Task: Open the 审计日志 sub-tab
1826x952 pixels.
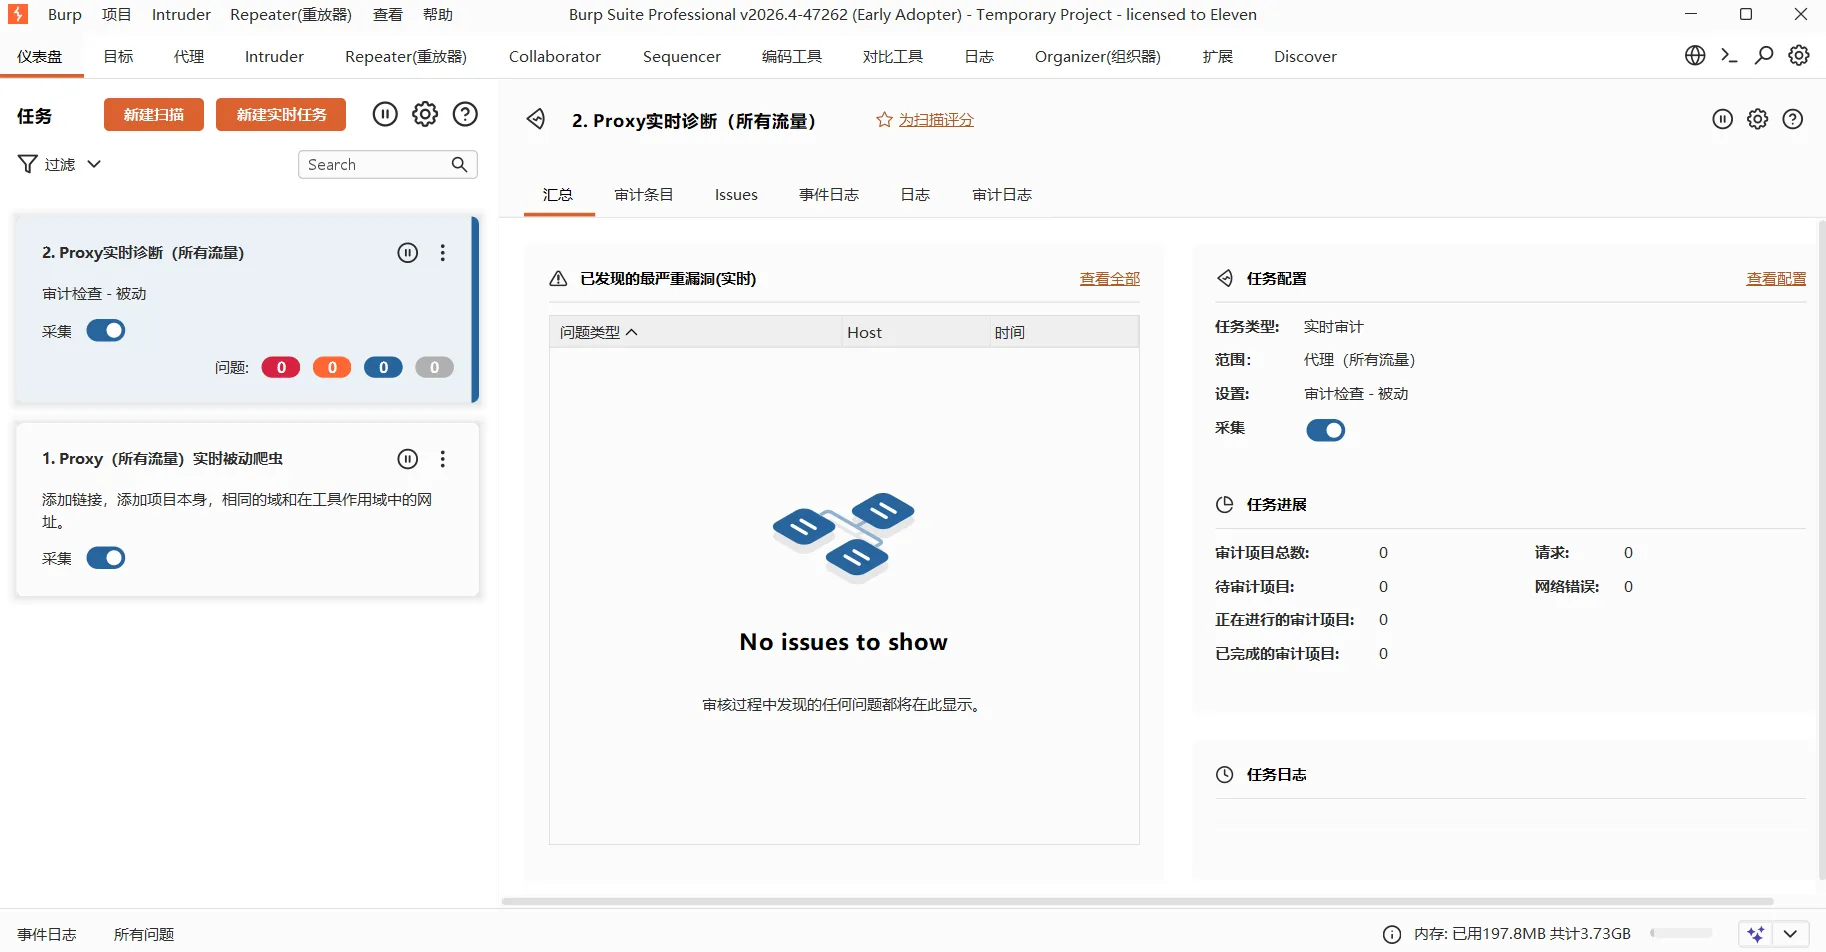Action: click(x=1002, y=194)
